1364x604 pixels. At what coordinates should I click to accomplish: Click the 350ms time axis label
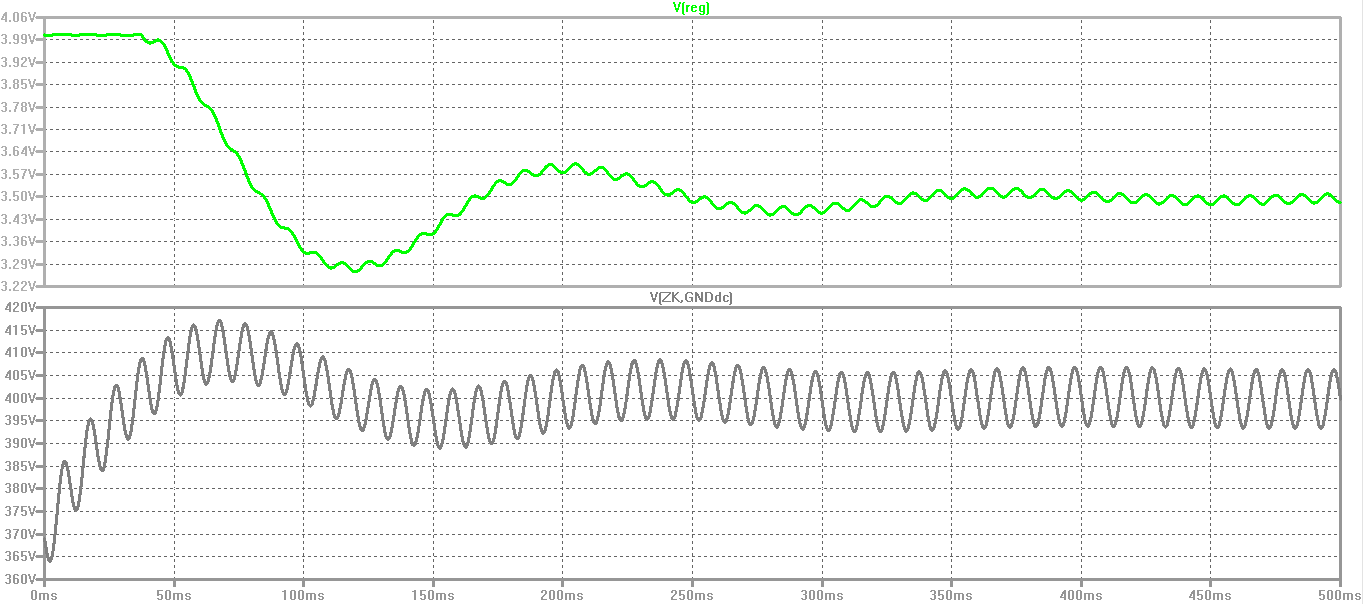(951, 594)
